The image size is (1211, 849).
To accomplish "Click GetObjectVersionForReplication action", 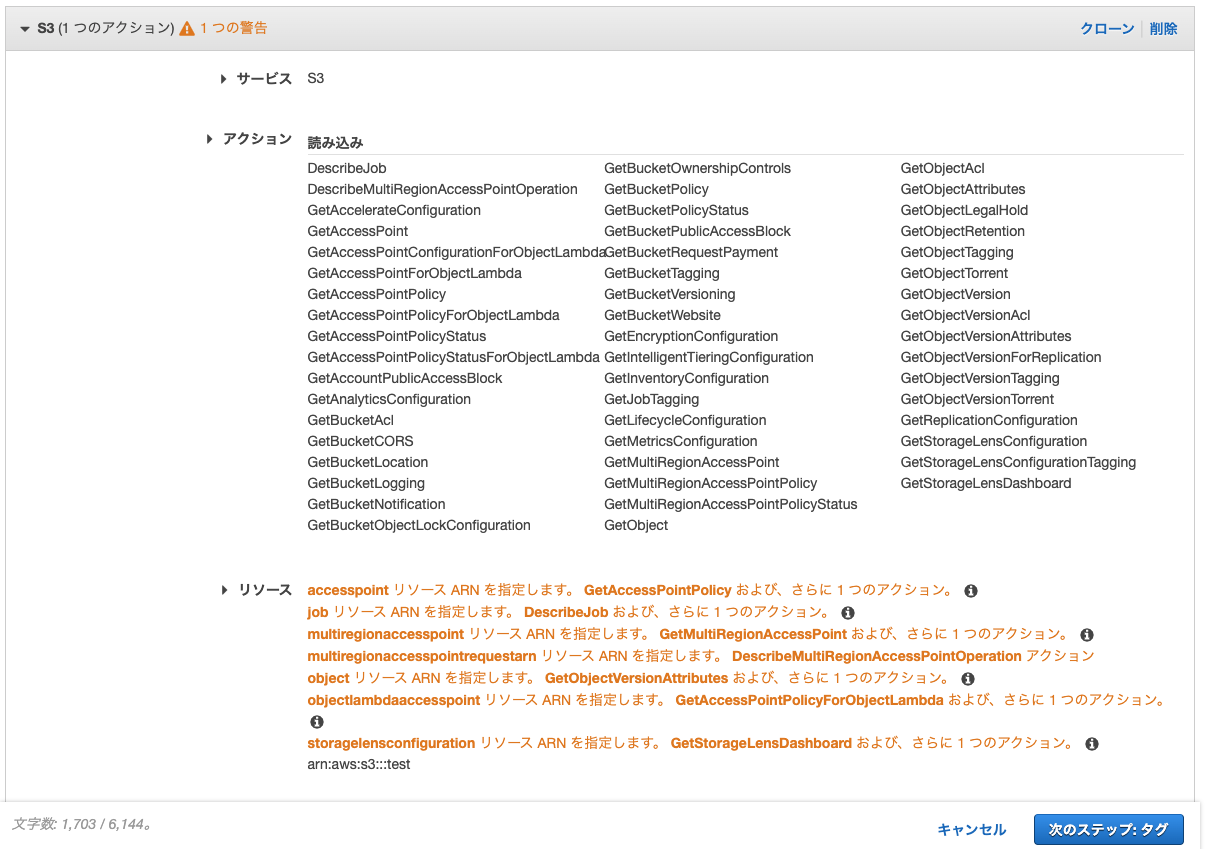I will 1001,357.
